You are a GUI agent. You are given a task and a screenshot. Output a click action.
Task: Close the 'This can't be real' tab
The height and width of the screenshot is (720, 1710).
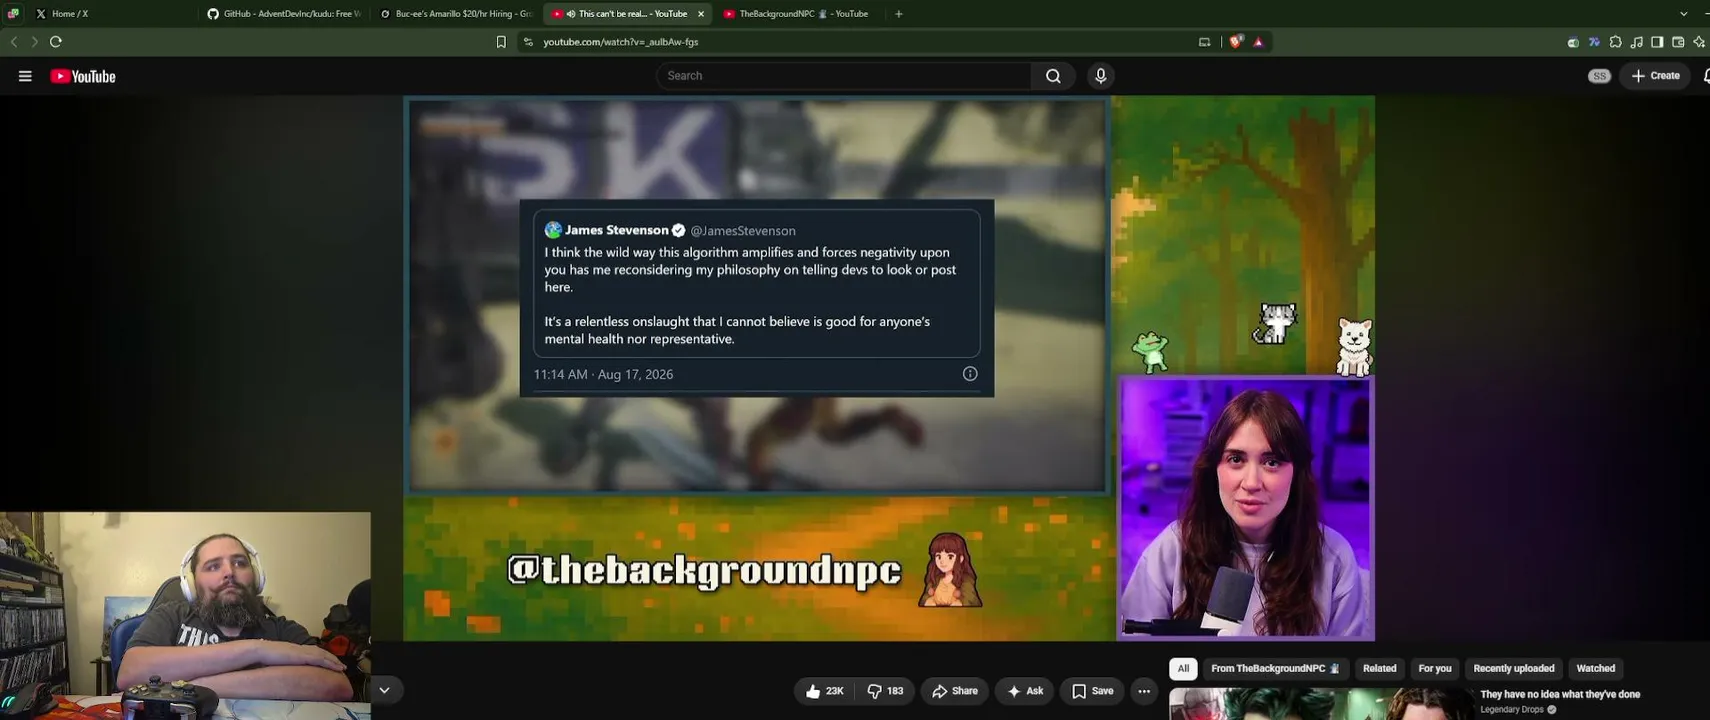click(701, 14)
